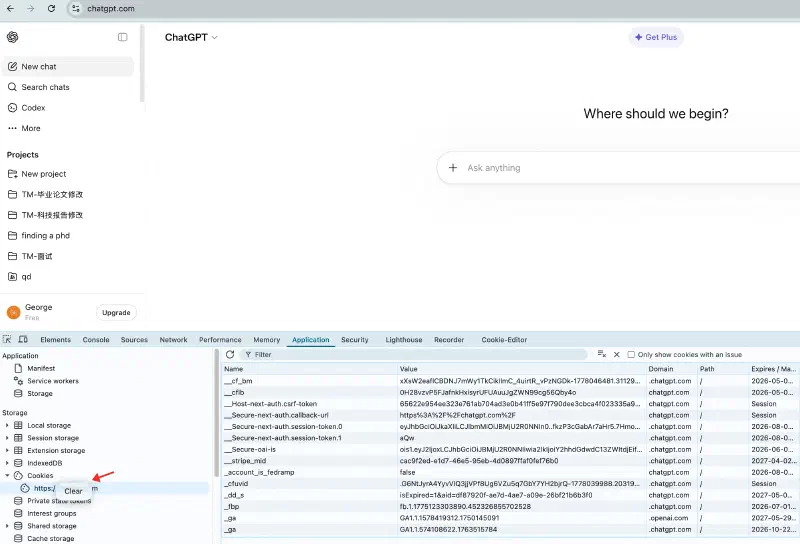This screenshot has width=800, height=544.
Task: Switch to the Elements tab
Action: tap(56, 340)
